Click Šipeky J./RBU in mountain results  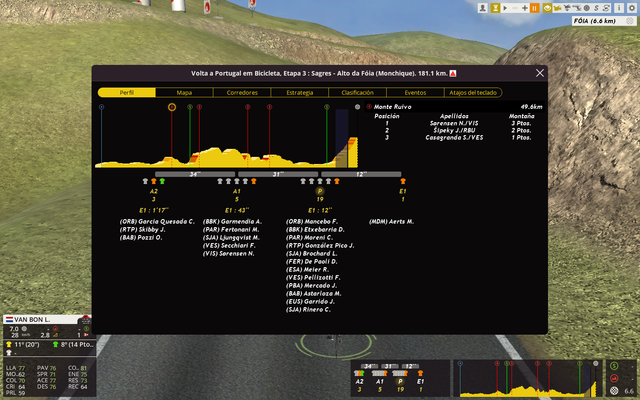[x=454, y=131]
